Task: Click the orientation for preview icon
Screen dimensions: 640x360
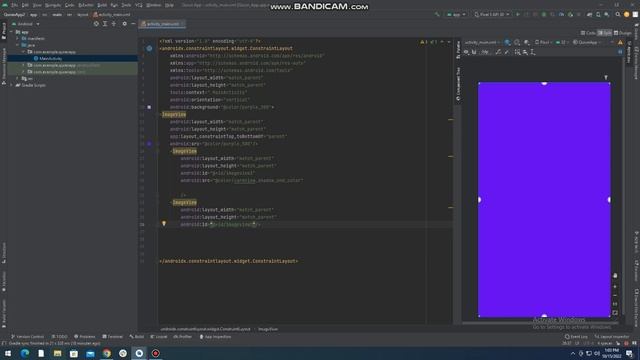Action: [517, 42]
